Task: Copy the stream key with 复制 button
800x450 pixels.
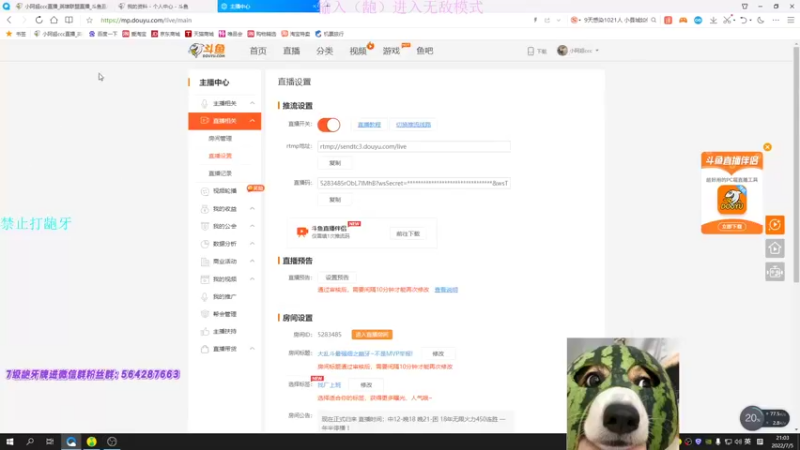Action: coord(335,200)
